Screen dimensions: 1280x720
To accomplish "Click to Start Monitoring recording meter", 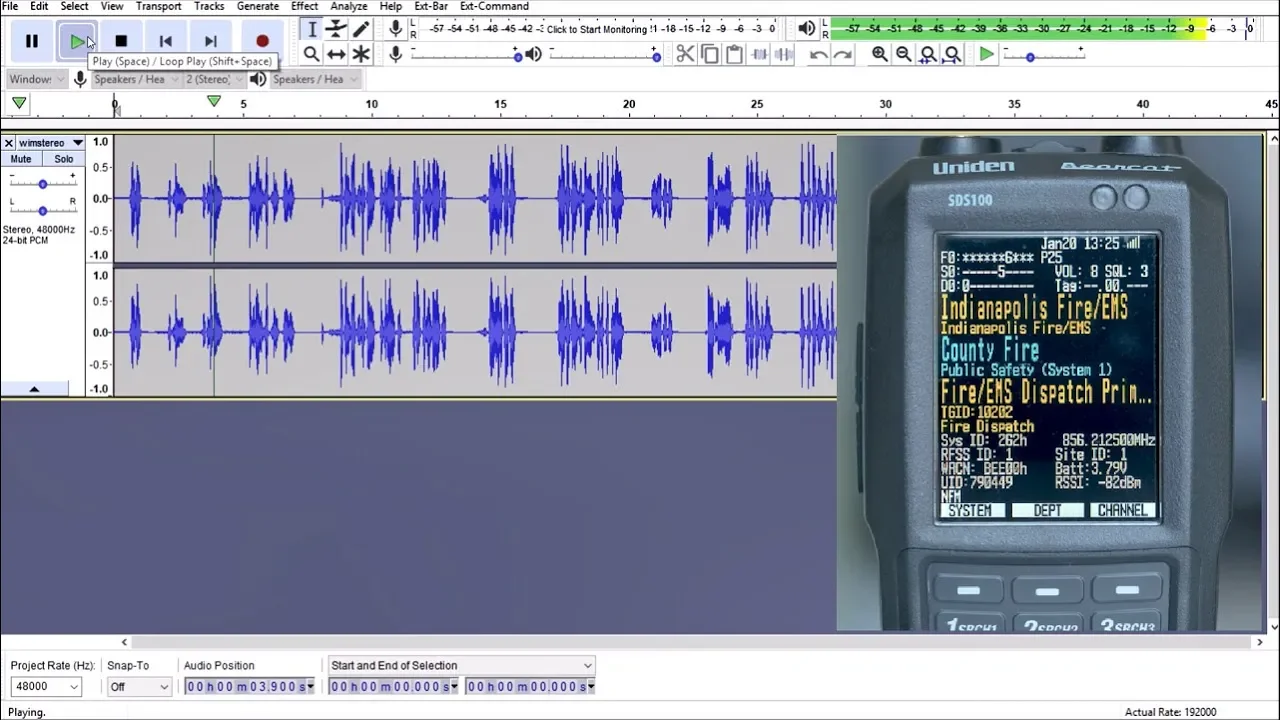I will point(597,29).
